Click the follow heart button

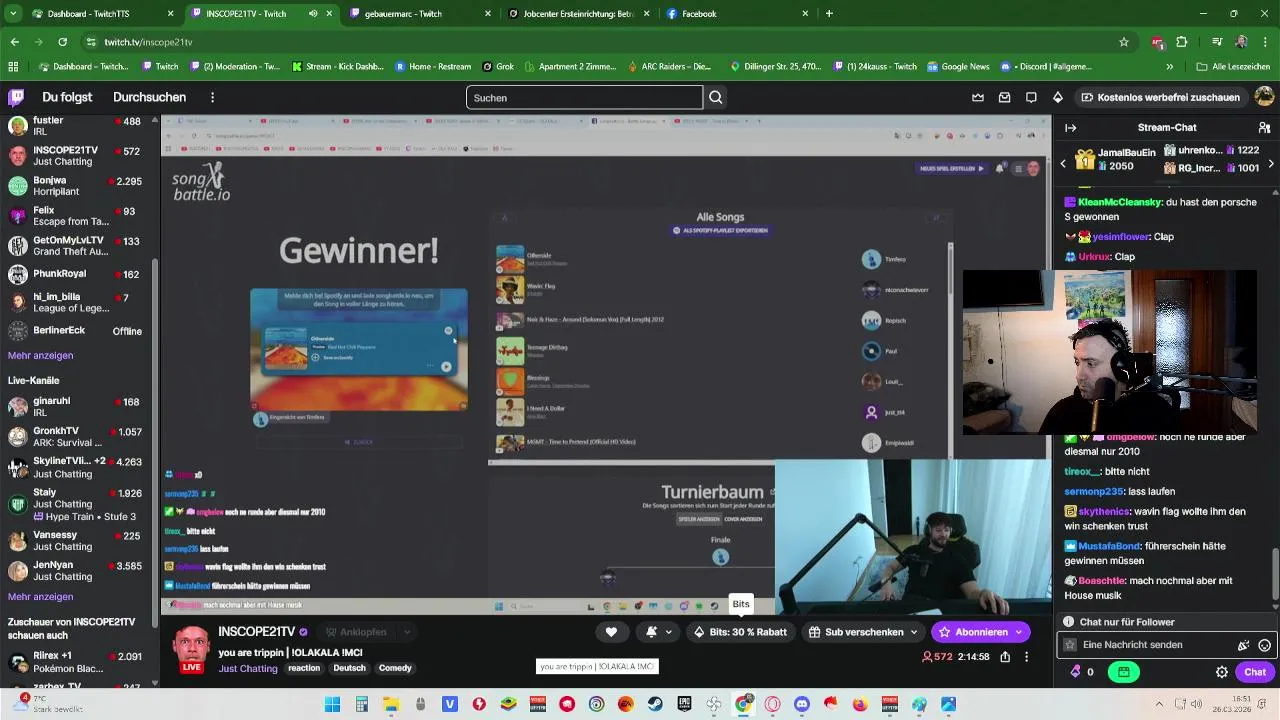click(611, 632)
